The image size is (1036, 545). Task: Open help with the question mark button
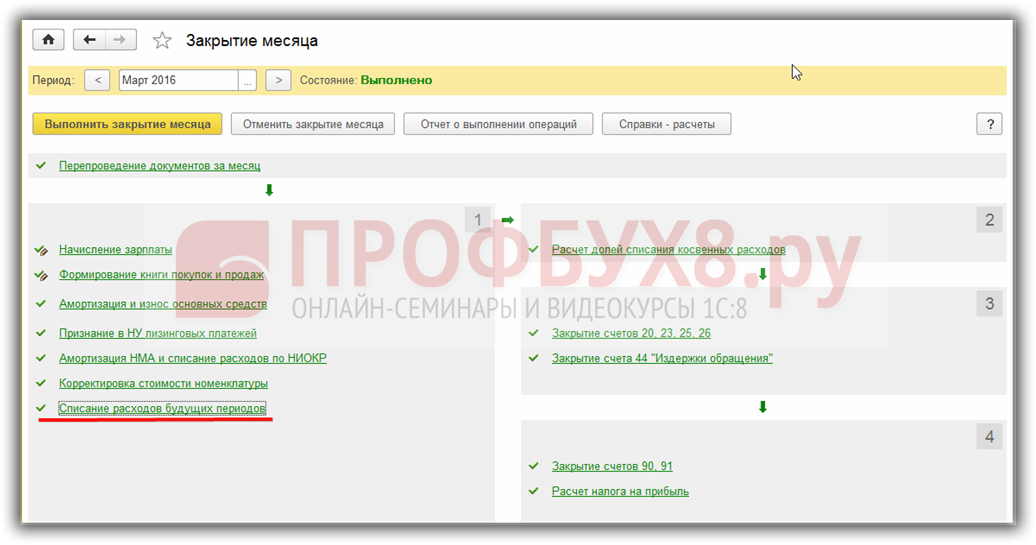pyautogui.click(x=988, y=124)
